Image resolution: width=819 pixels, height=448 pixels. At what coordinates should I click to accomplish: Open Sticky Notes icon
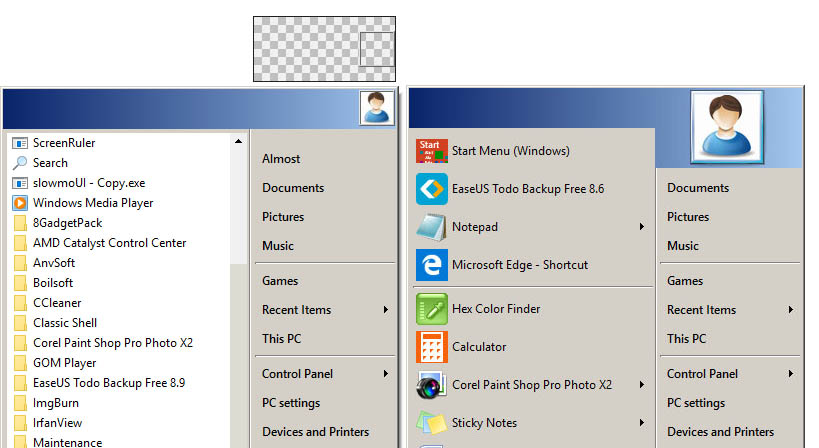coord(432,423)
